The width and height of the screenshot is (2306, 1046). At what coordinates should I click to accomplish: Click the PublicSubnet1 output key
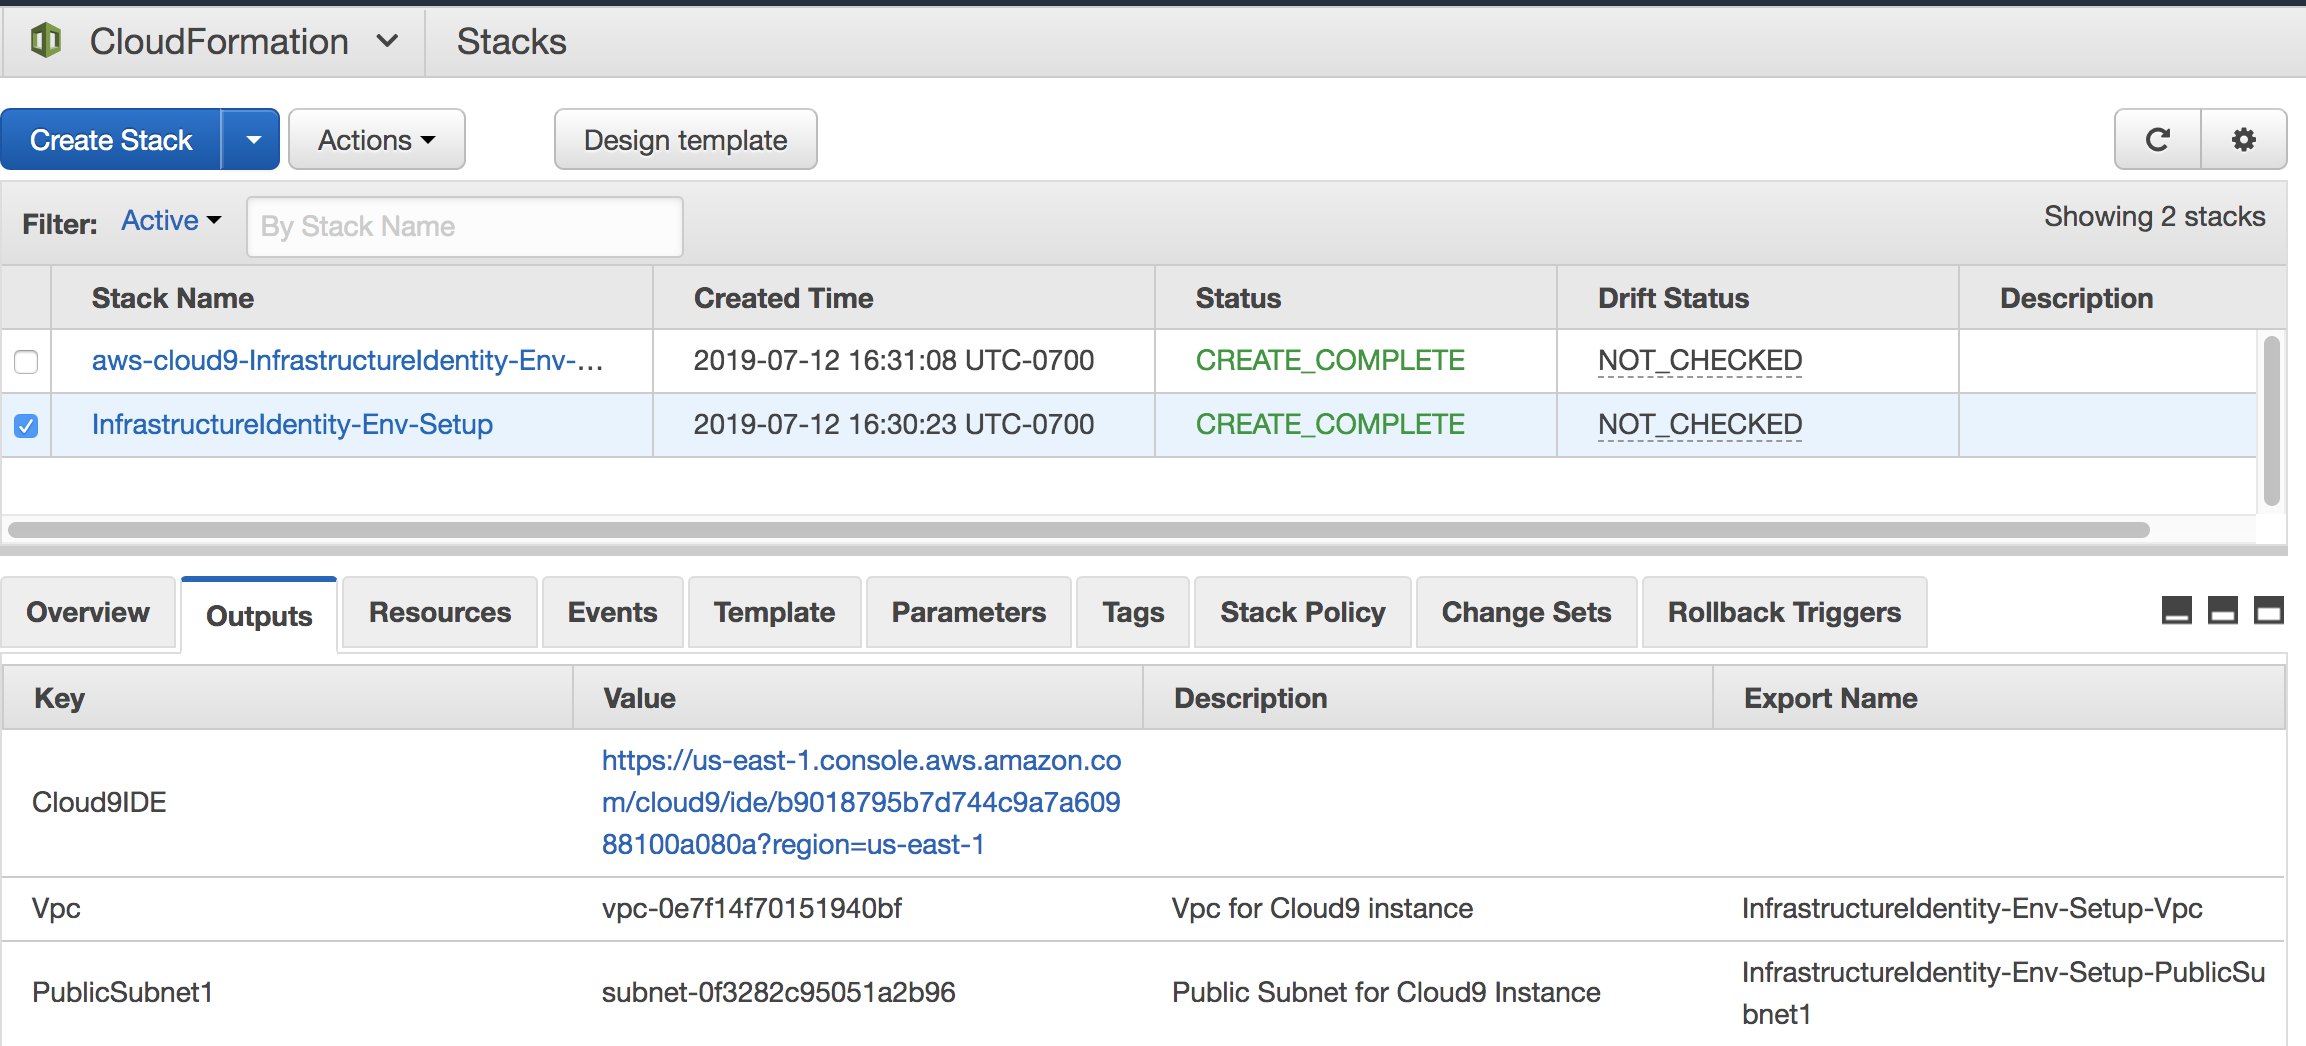pos(122,992)
